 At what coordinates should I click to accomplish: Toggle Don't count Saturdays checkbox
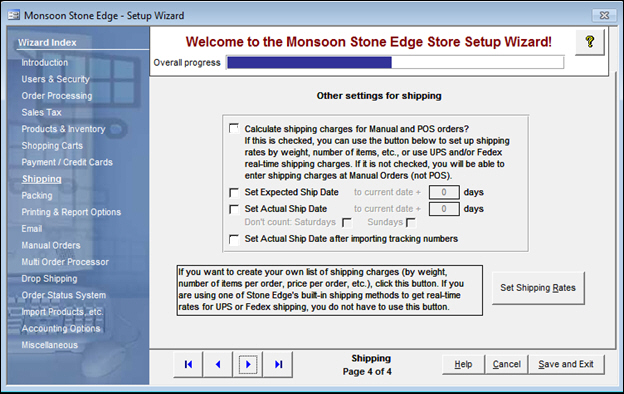(x=347, y=222)
